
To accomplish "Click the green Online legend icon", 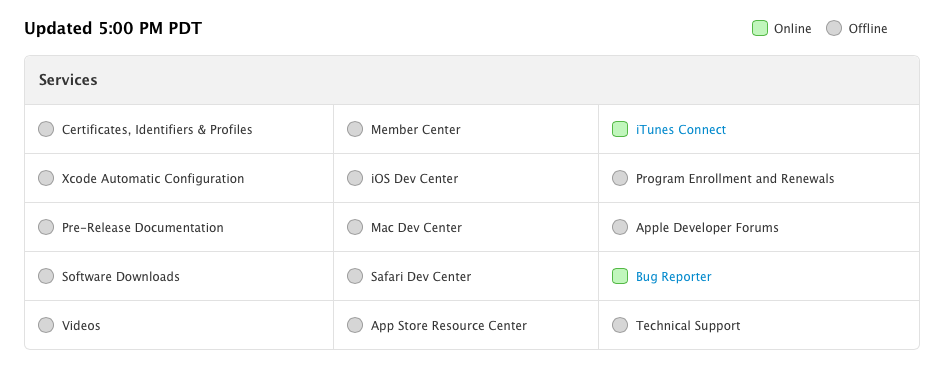I will click(760, 28).
